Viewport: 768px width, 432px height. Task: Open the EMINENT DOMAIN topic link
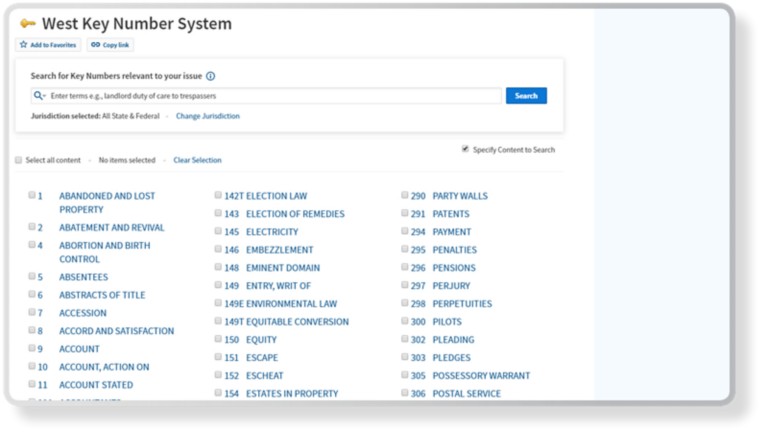tap(283, 268)
